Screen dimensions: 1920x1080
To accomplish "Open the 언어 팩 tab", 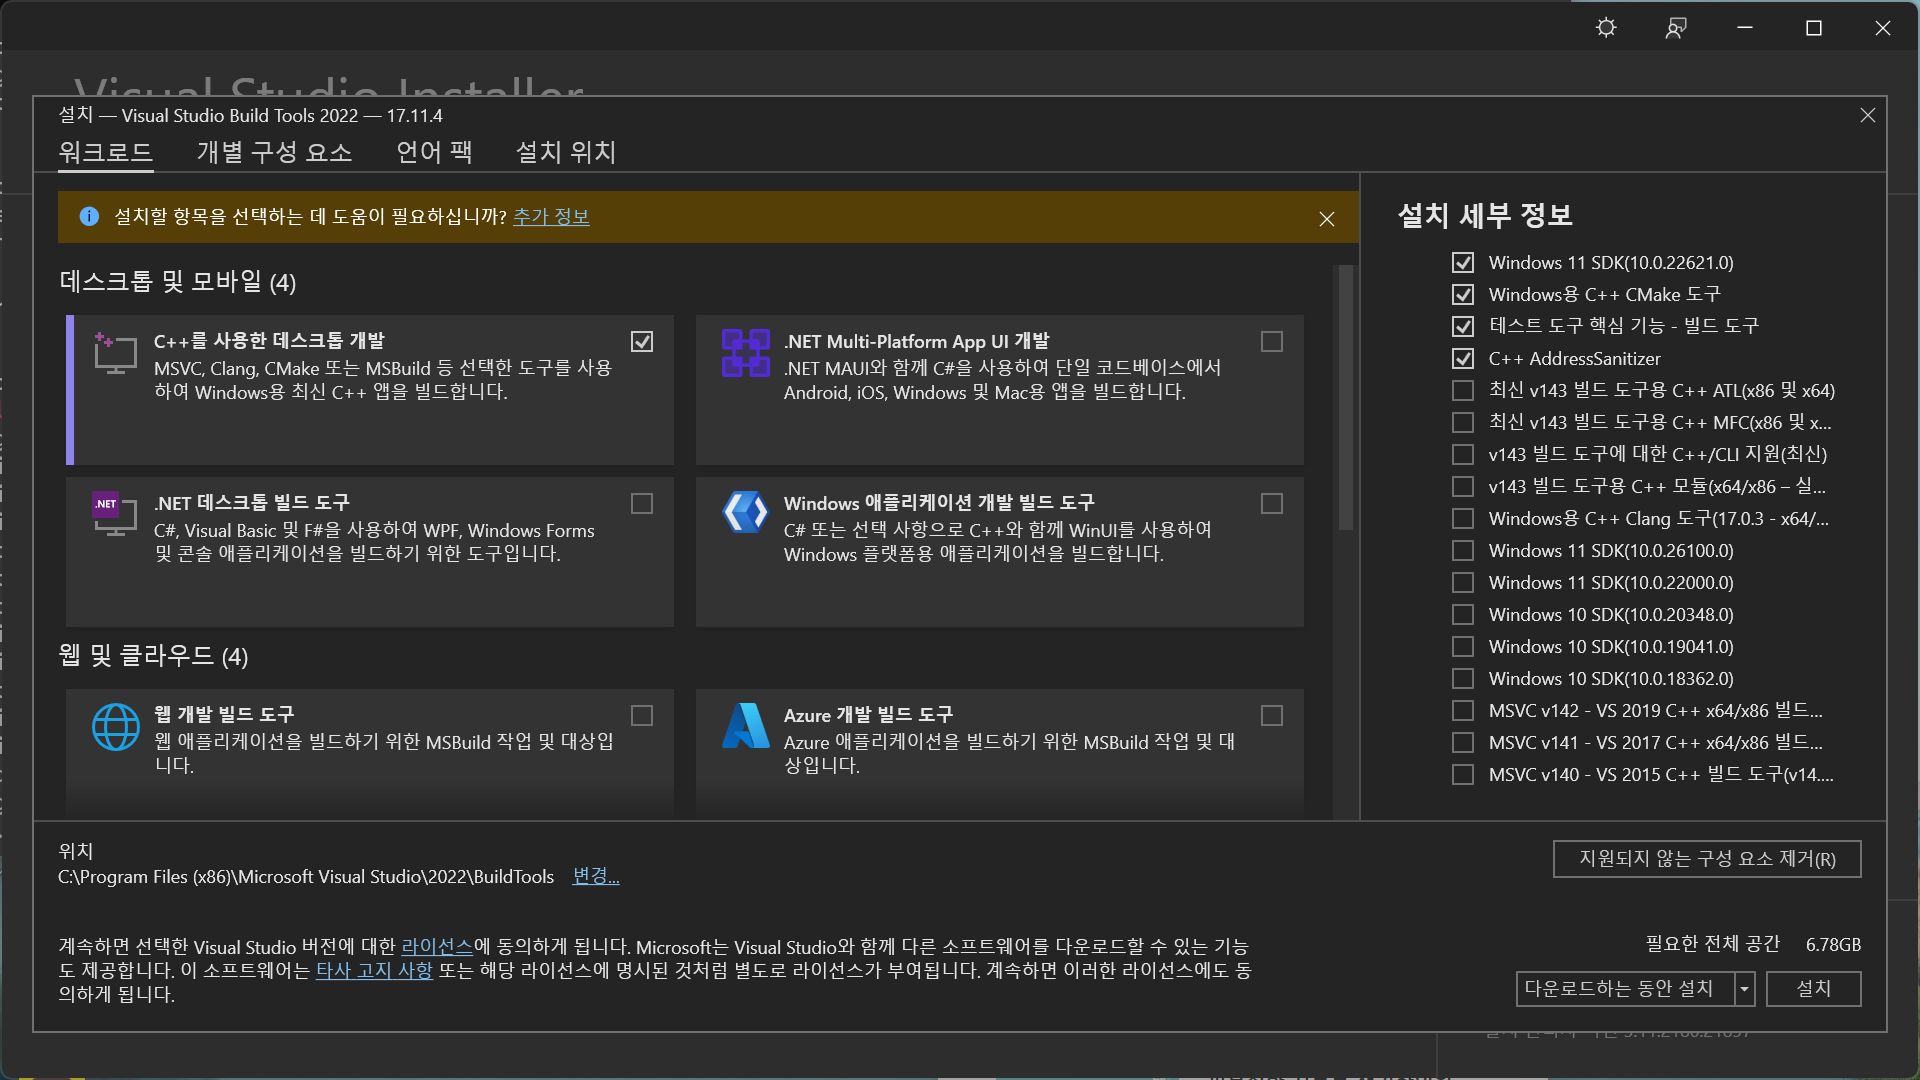I will coord(434,152).
